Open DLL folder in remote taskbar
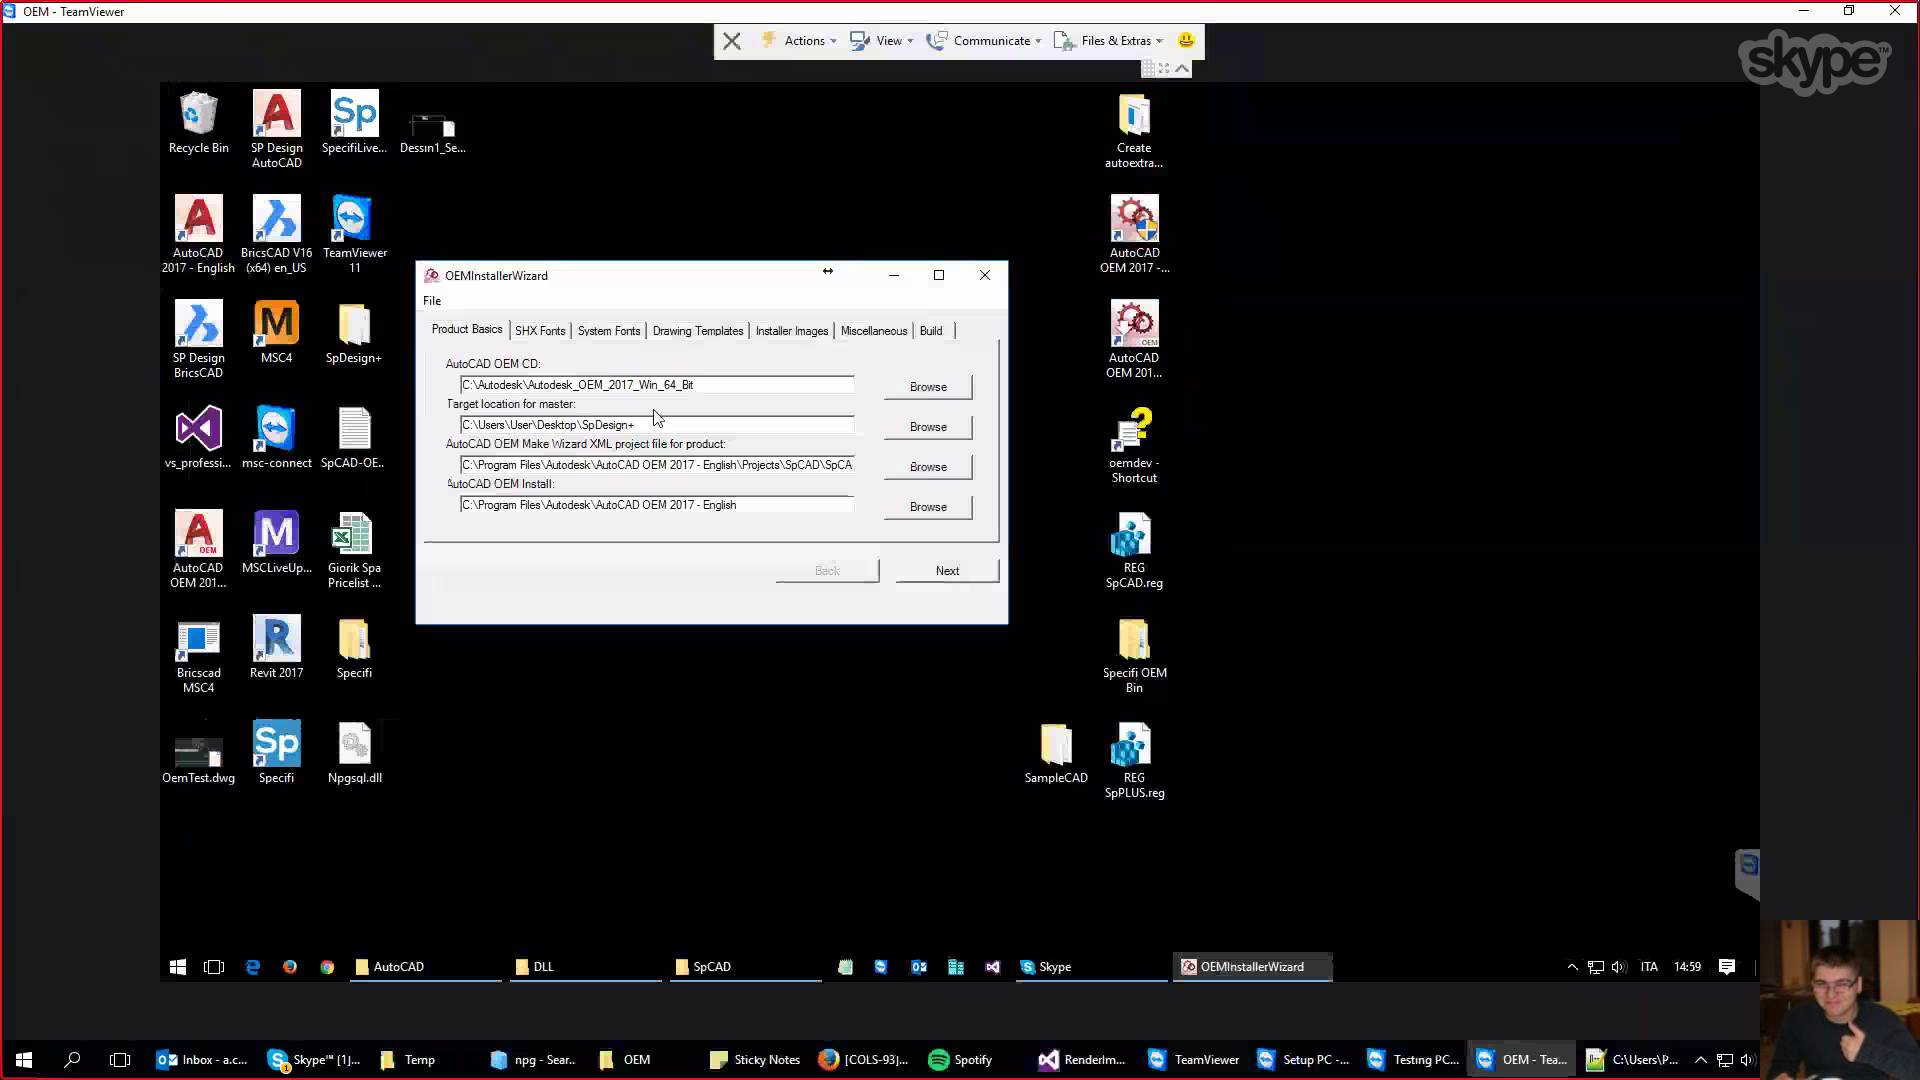Viewport: 1920px width, 1080px height. coord(586,967)
